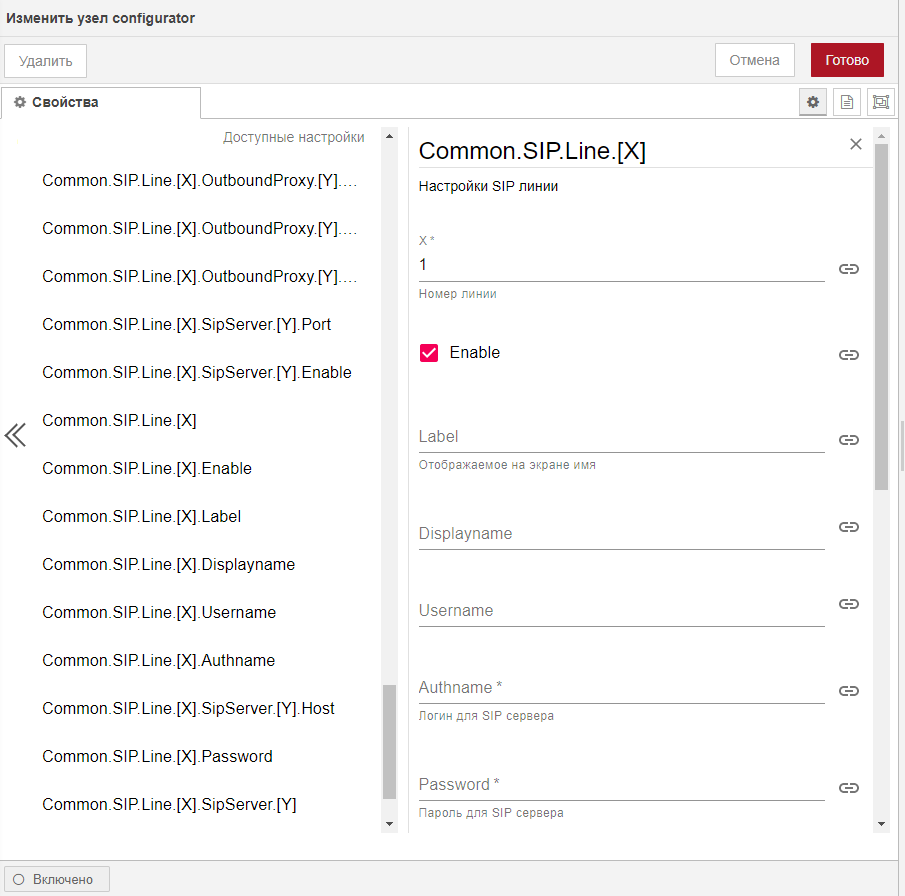Click the link icon next to Label field
Viewport: 905px width, 896px height.
click(848, 440)
